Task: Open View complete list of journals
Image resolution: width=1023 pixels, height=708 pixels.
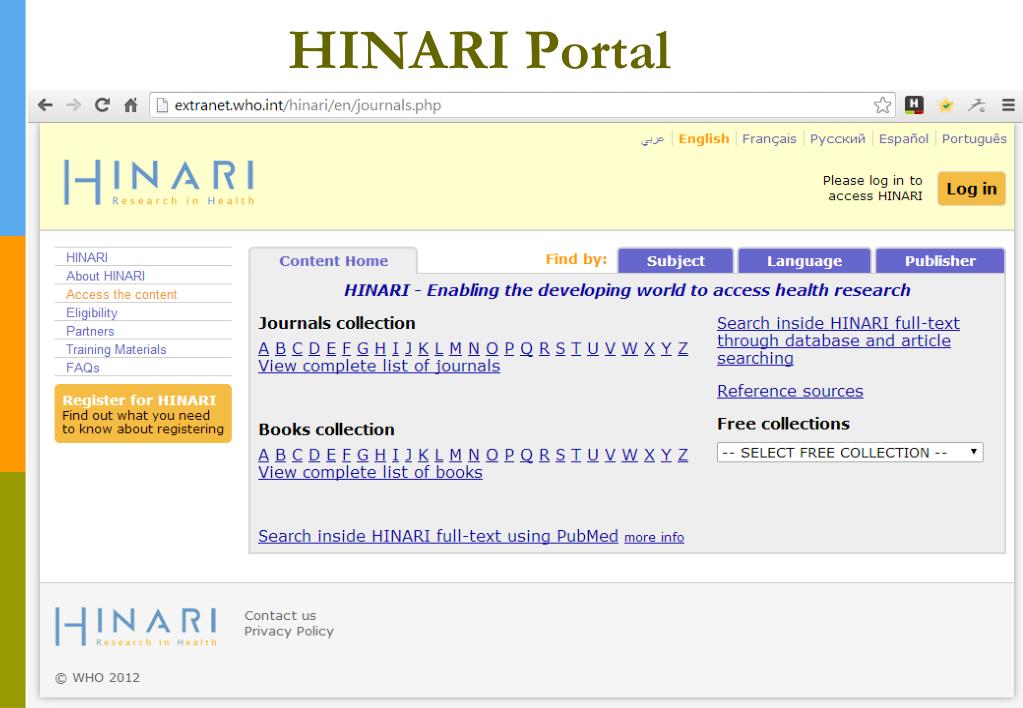Action: (379, 366)
